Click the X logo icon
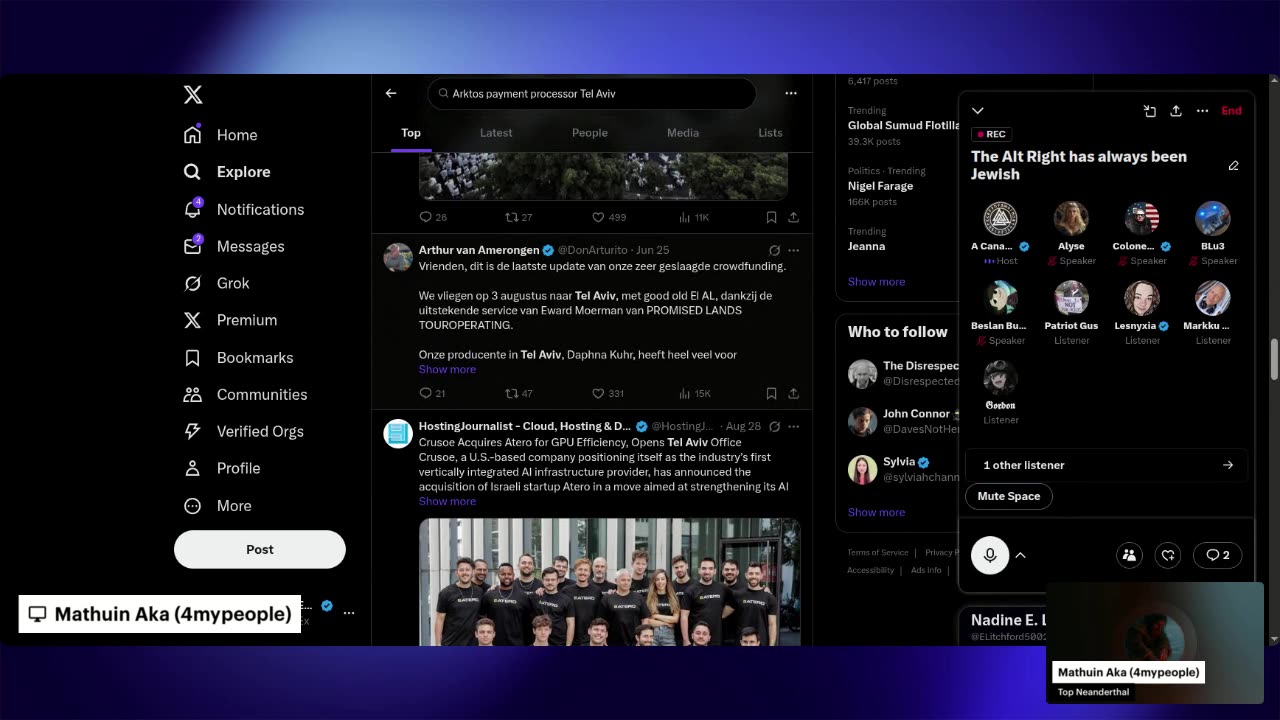 tap(193, 95)
